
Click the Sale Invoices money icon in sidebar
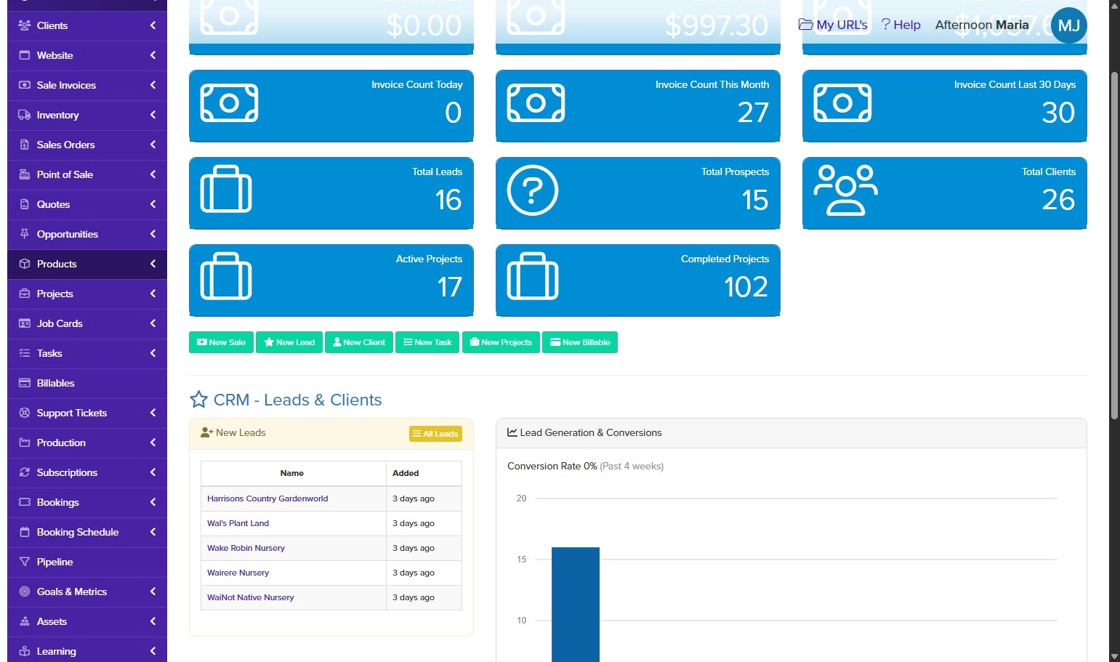[x=24, y=85]
